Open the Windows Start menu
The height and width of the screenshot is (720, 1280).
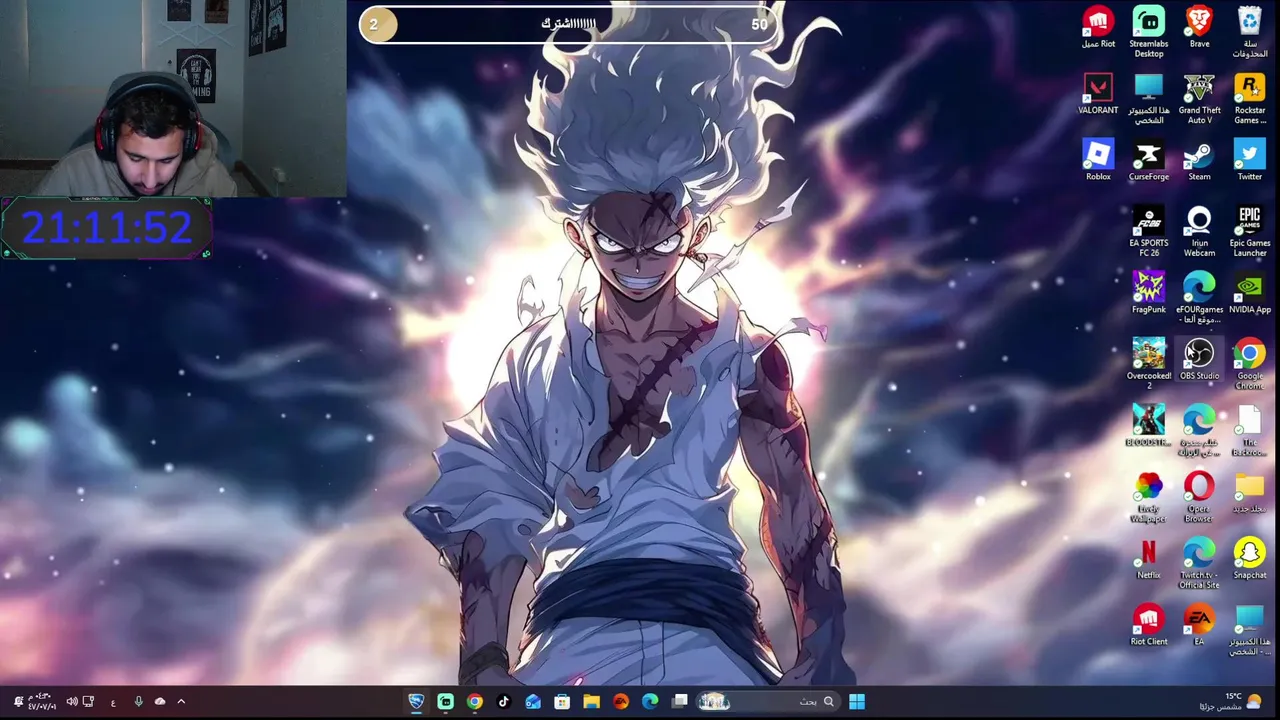857,701
